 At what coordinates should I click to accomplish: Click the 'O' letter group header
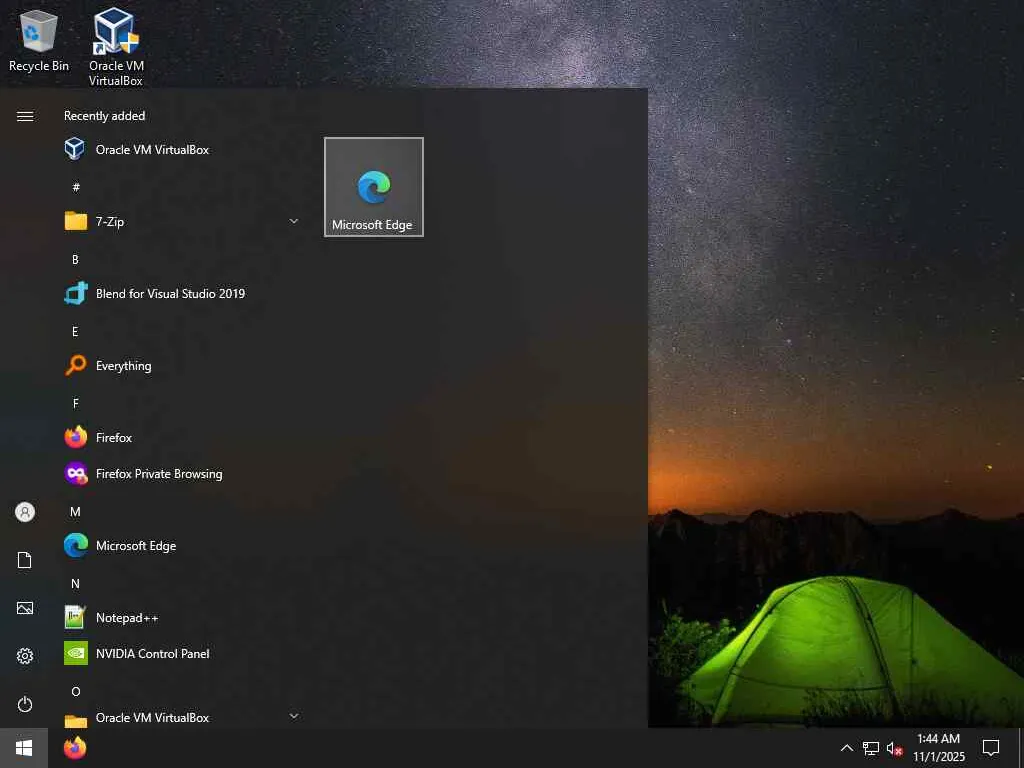[x=75, y=692]
